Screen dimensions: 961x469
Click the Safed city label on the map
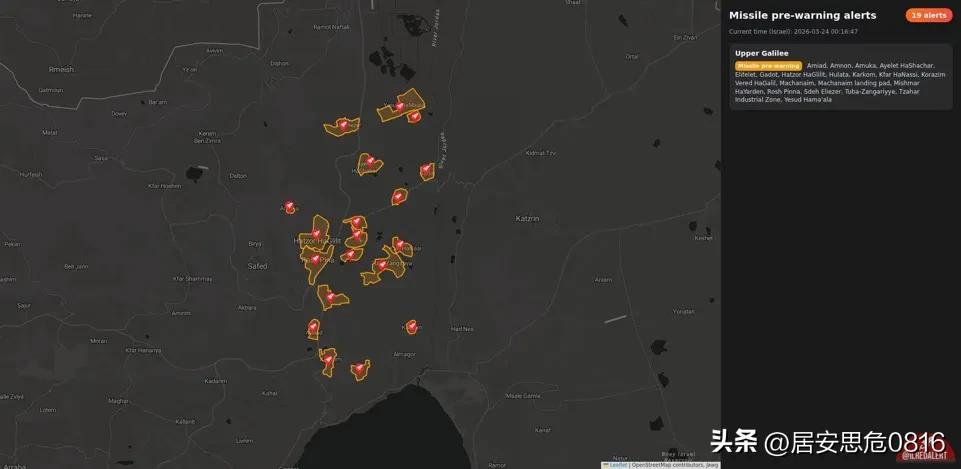tap(257, 266)
